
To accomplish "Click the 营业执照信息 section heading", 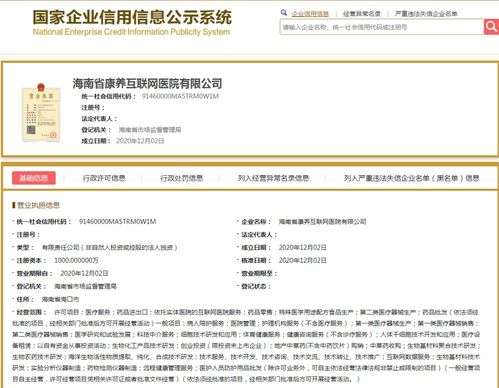I will point(38,205).
